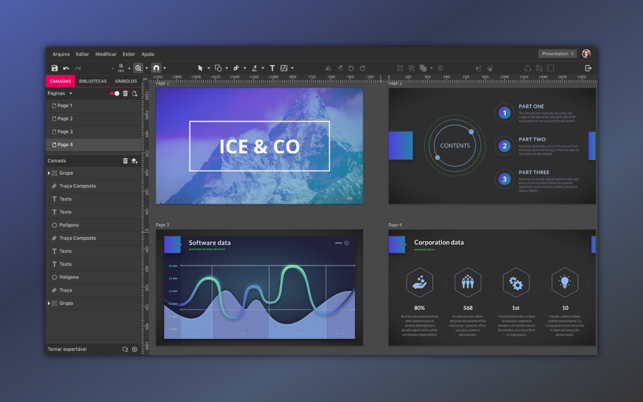Select the Text tool

click(272, 68)
